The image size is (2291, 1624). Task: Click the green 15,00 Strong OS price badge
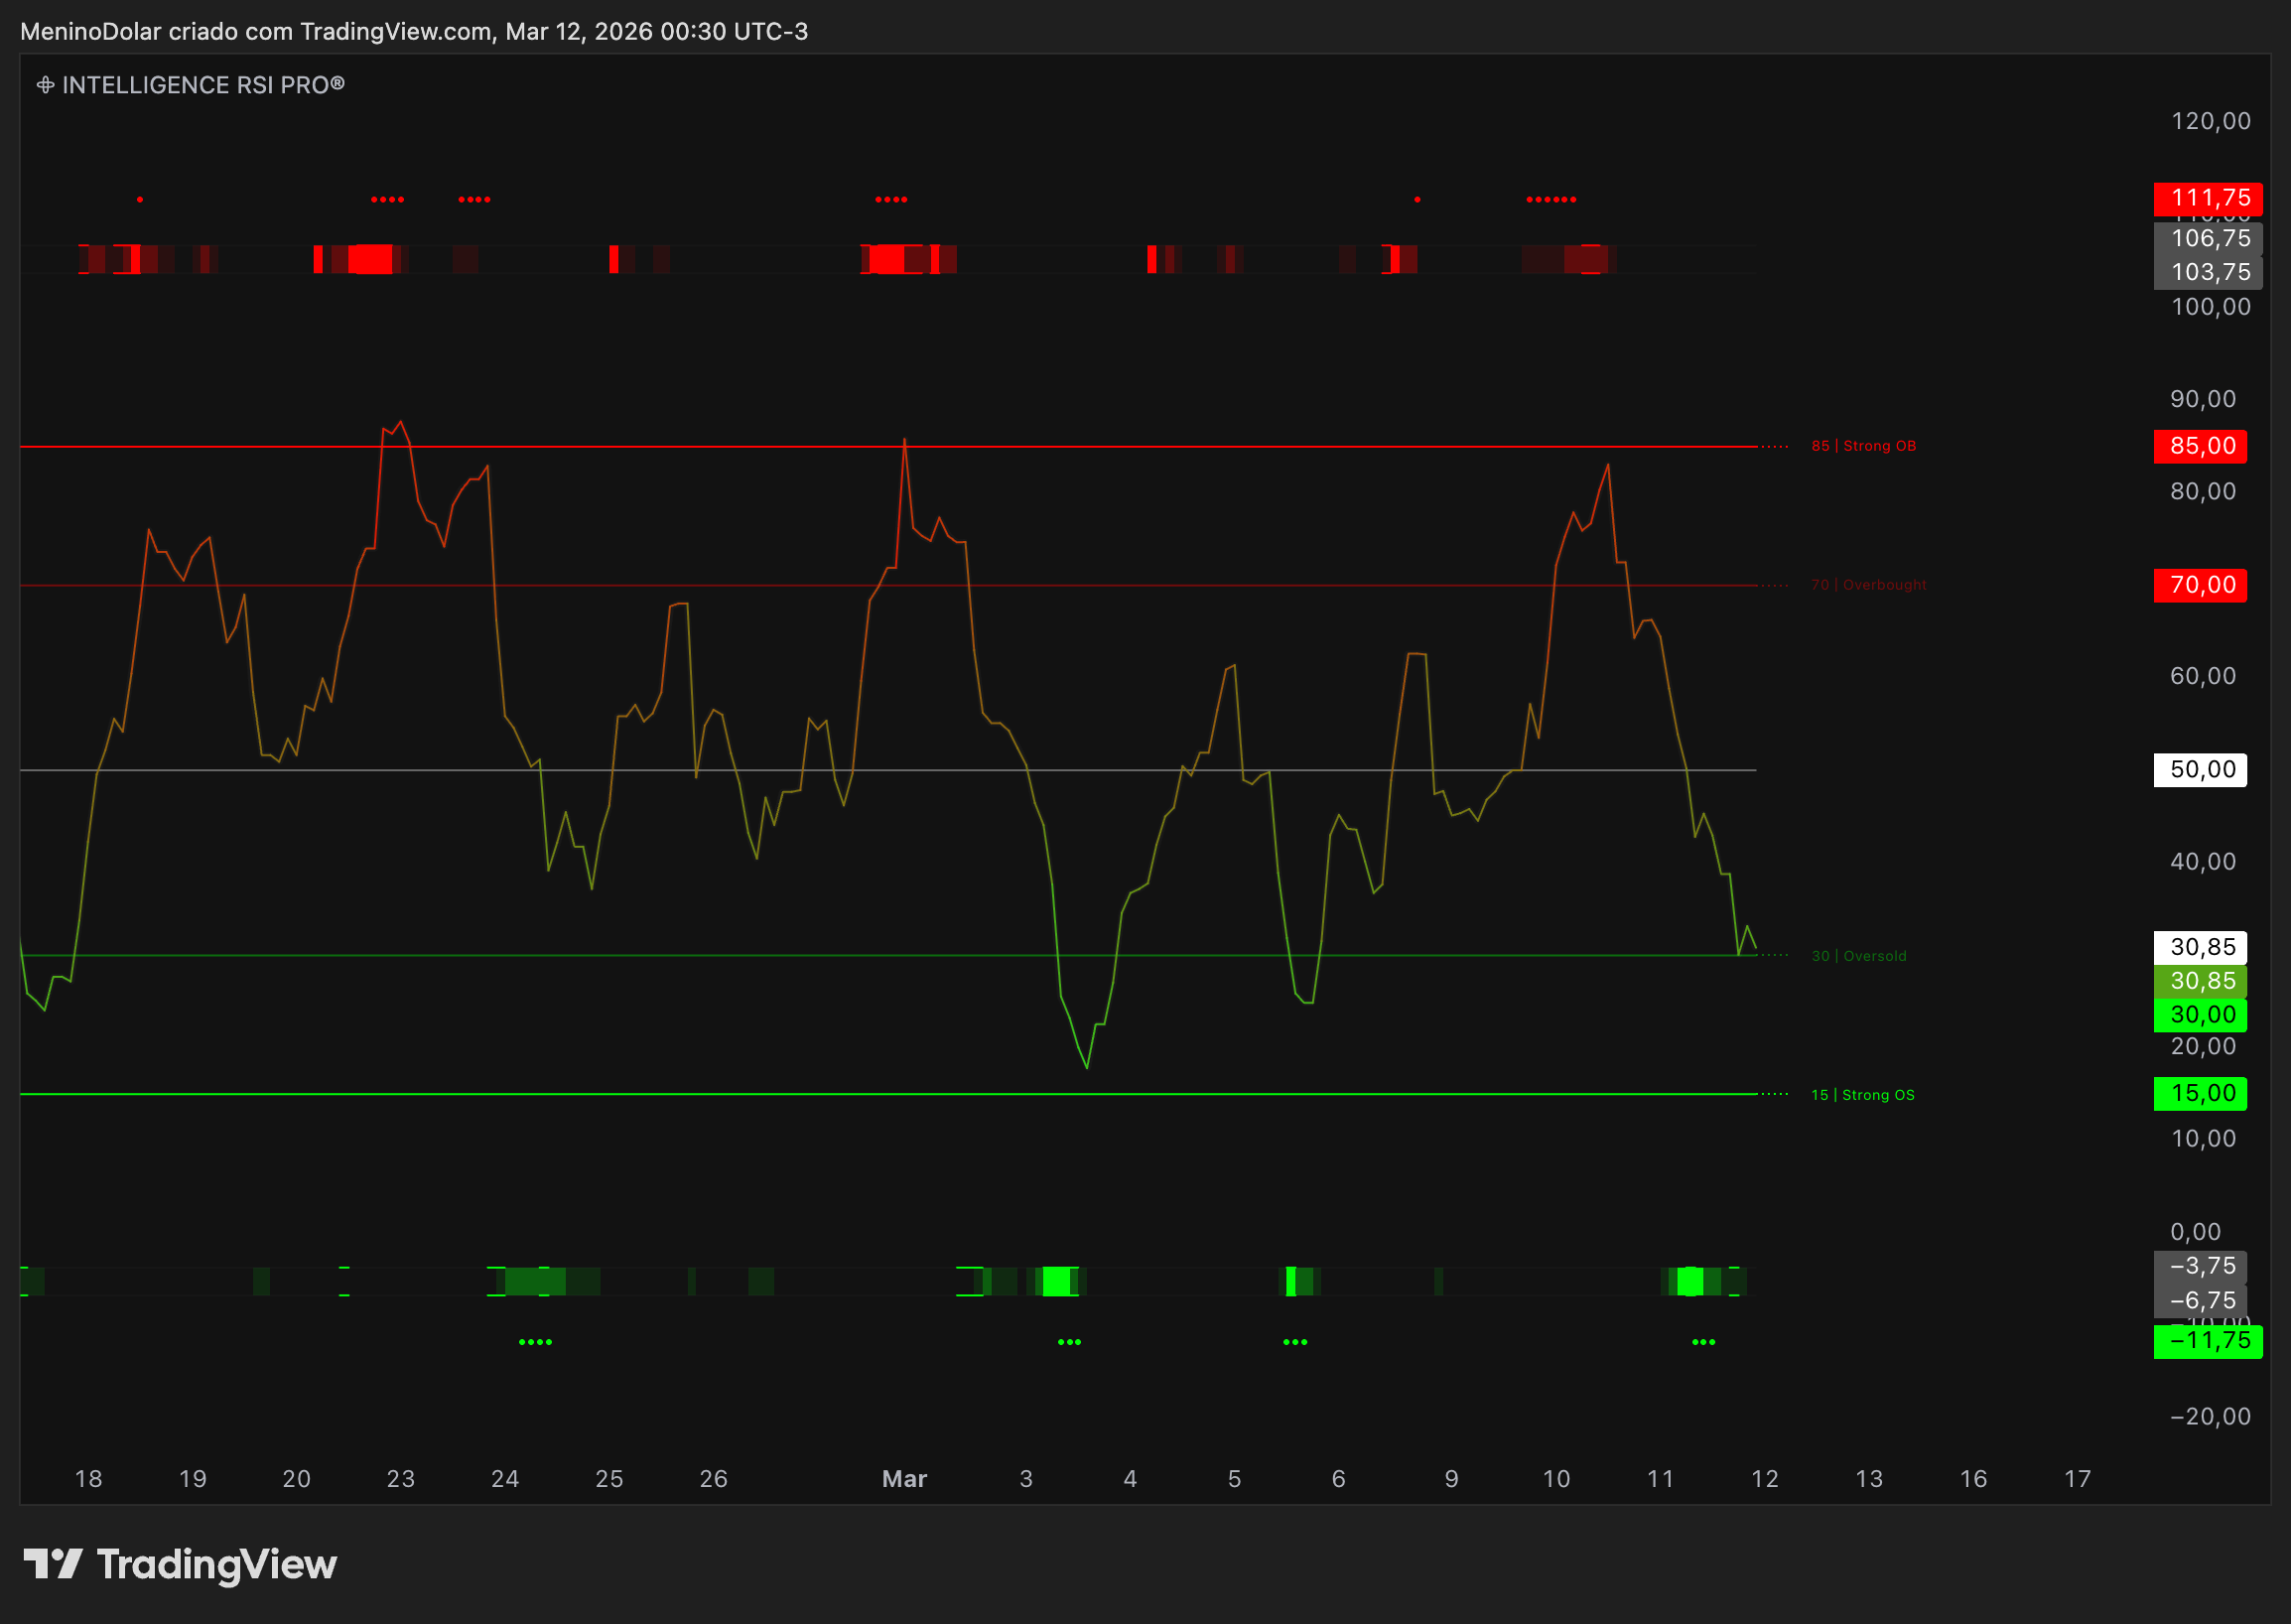[x=2200, y=1093]
